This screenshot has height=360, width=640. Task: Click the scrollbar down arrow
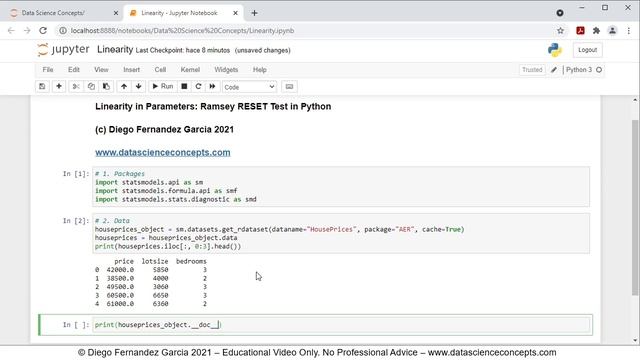(x=635, y=340)
